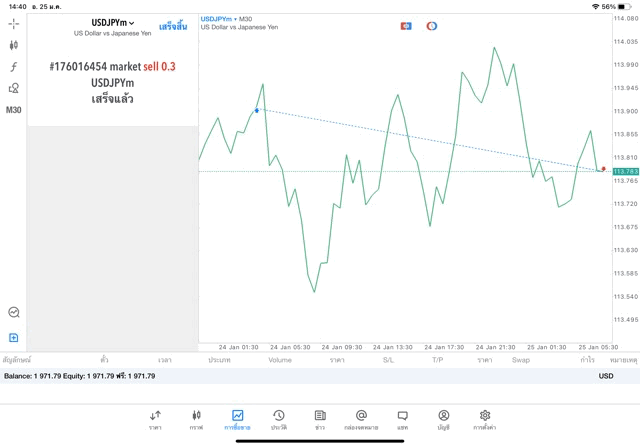640x447 pixels.
Task: Open the chart objects shapes icon
Action: 14,88
